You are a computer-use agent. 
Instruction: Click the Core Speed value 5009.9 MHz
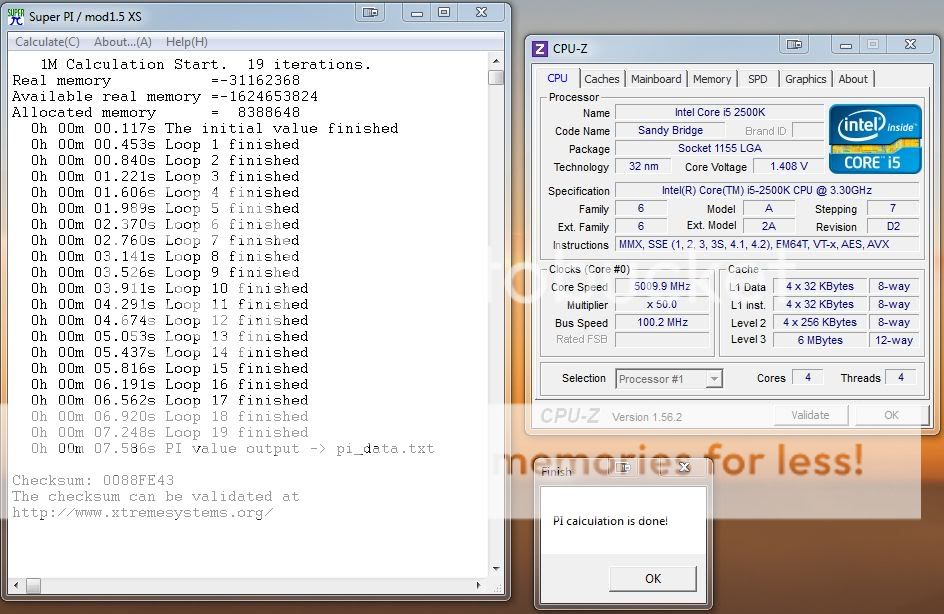tap(662, 287)
